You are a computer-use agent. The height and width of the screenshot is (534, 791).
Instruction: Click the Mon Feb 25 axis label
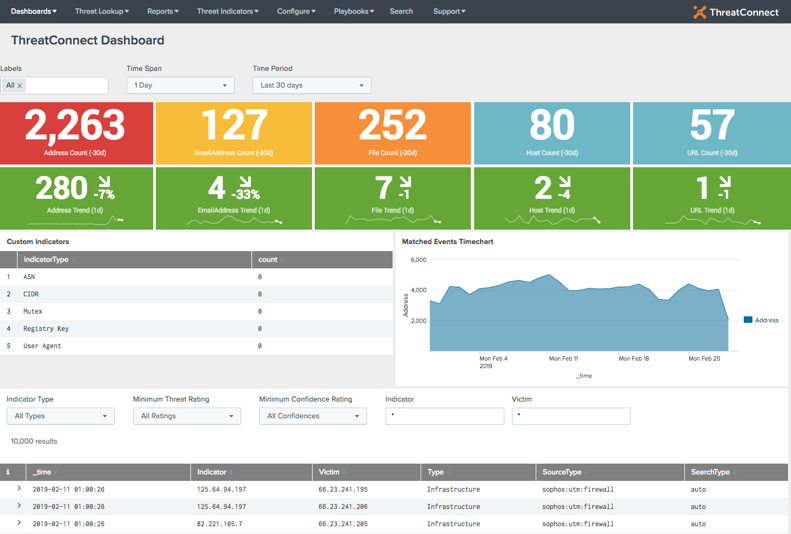(704, 359)
